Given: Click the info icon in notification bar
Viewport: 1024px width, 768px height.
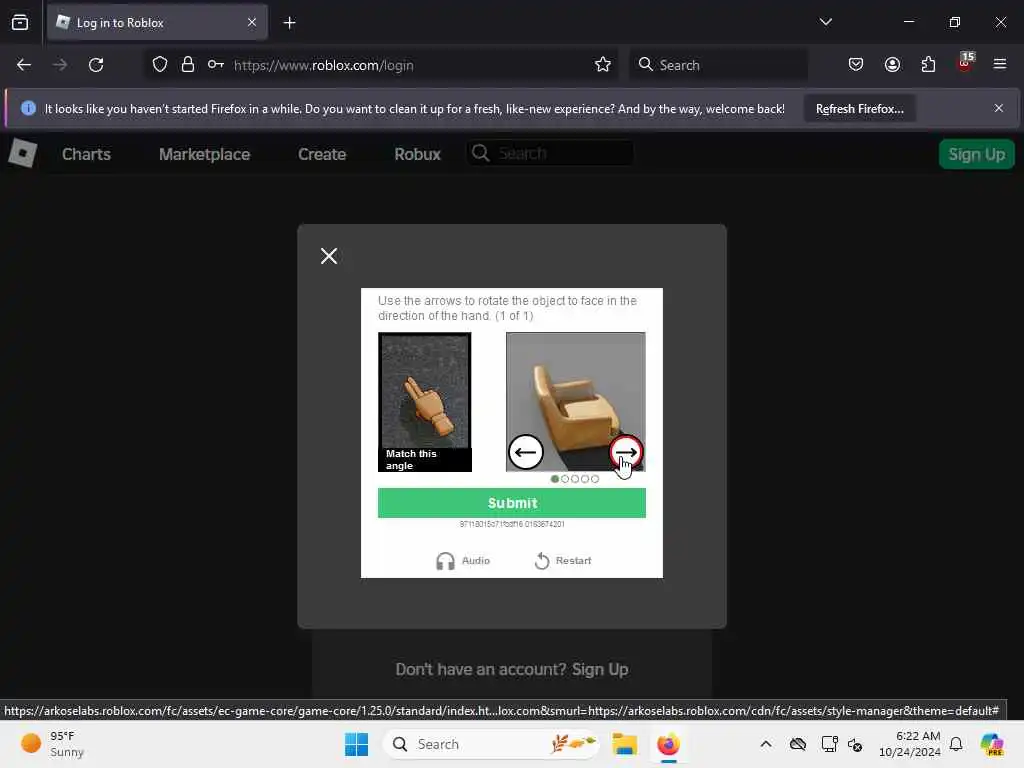Looking at the screenshot, I should coord(28,108).
